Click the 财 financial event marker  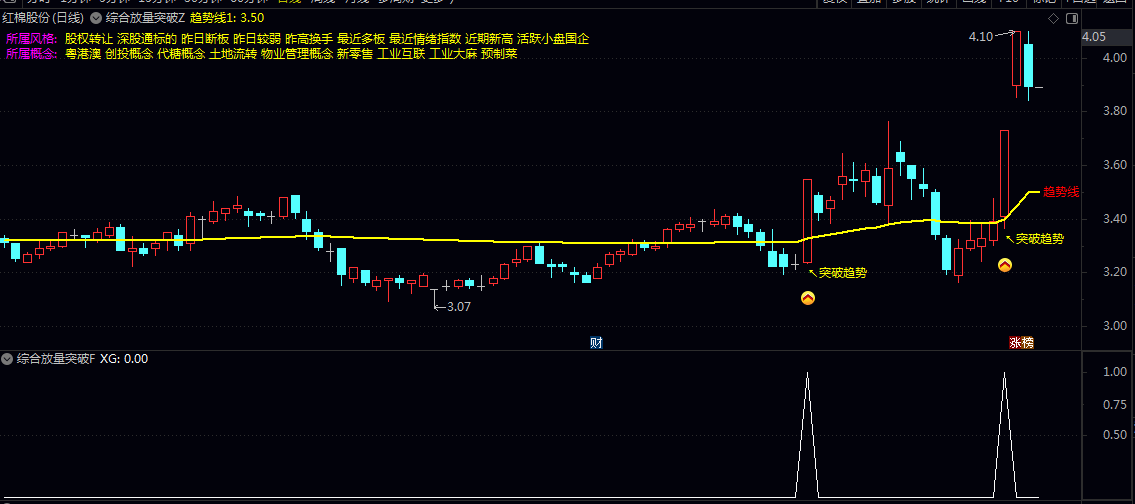coord(596,343)
